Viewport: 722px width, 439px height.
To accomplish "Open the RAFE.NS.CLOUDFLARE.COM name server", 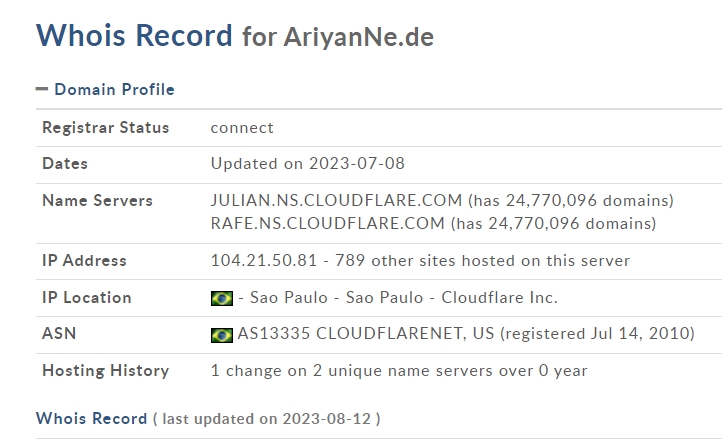I will [x=327, y=223].
